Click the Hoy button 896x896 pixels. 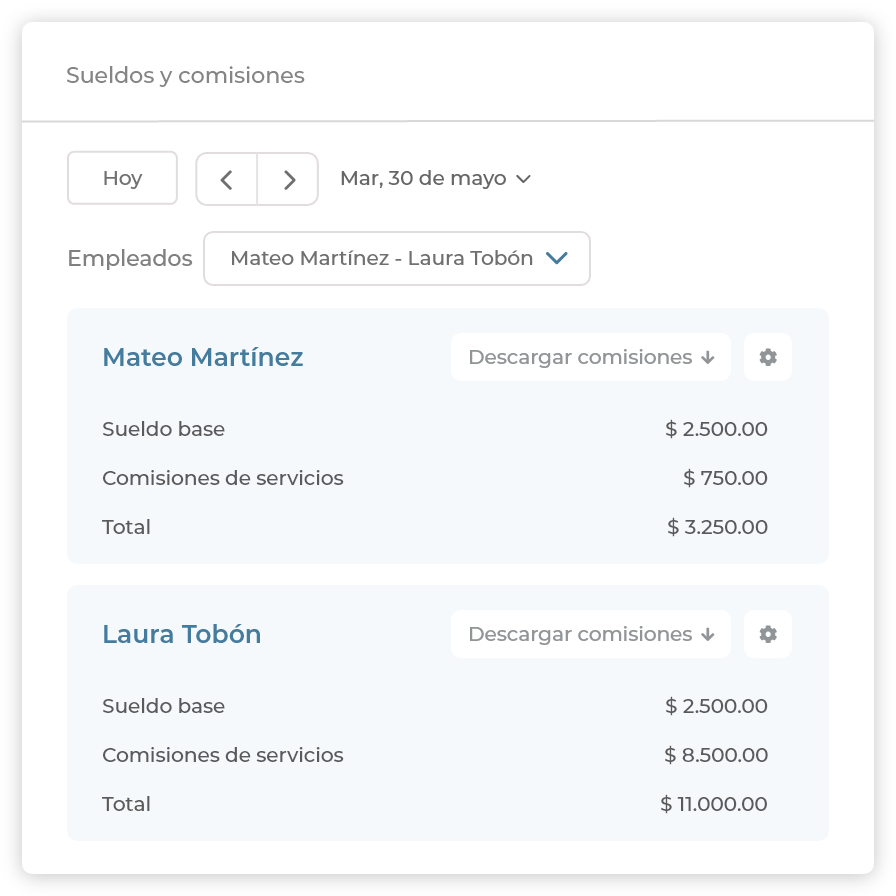(122, 179)
